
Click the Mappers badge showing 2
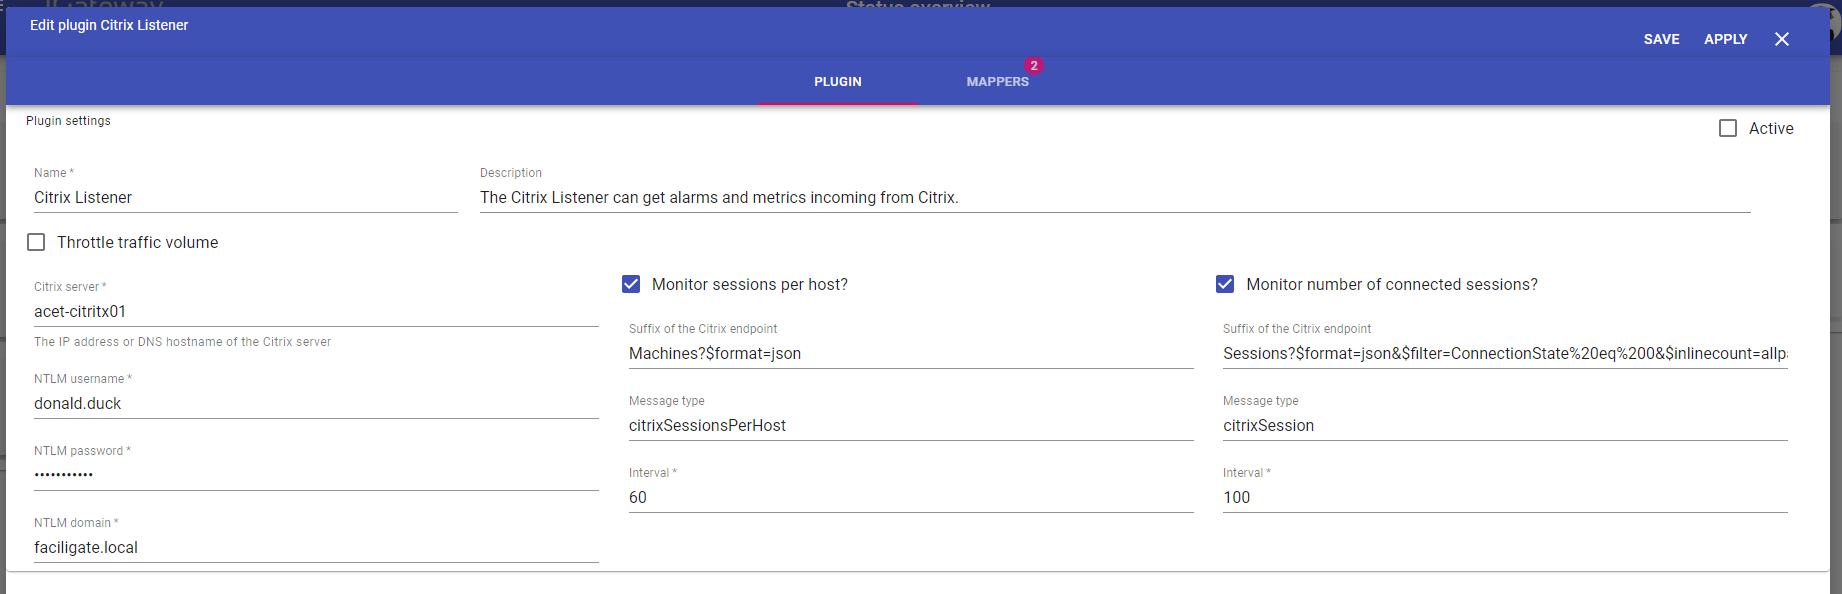click(x=1034, y=66)
